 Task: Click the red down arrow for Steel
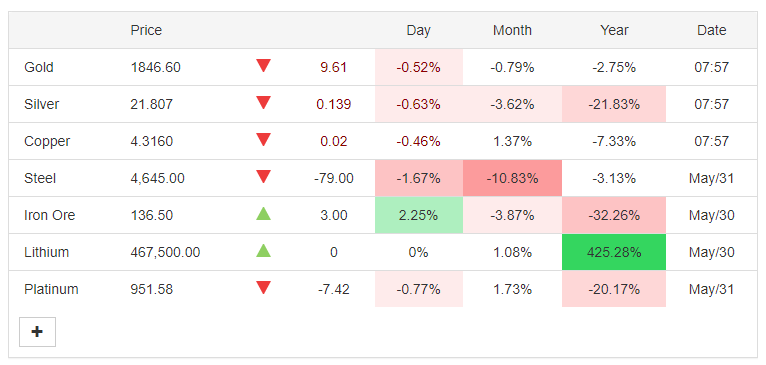[x=263, y=176]
